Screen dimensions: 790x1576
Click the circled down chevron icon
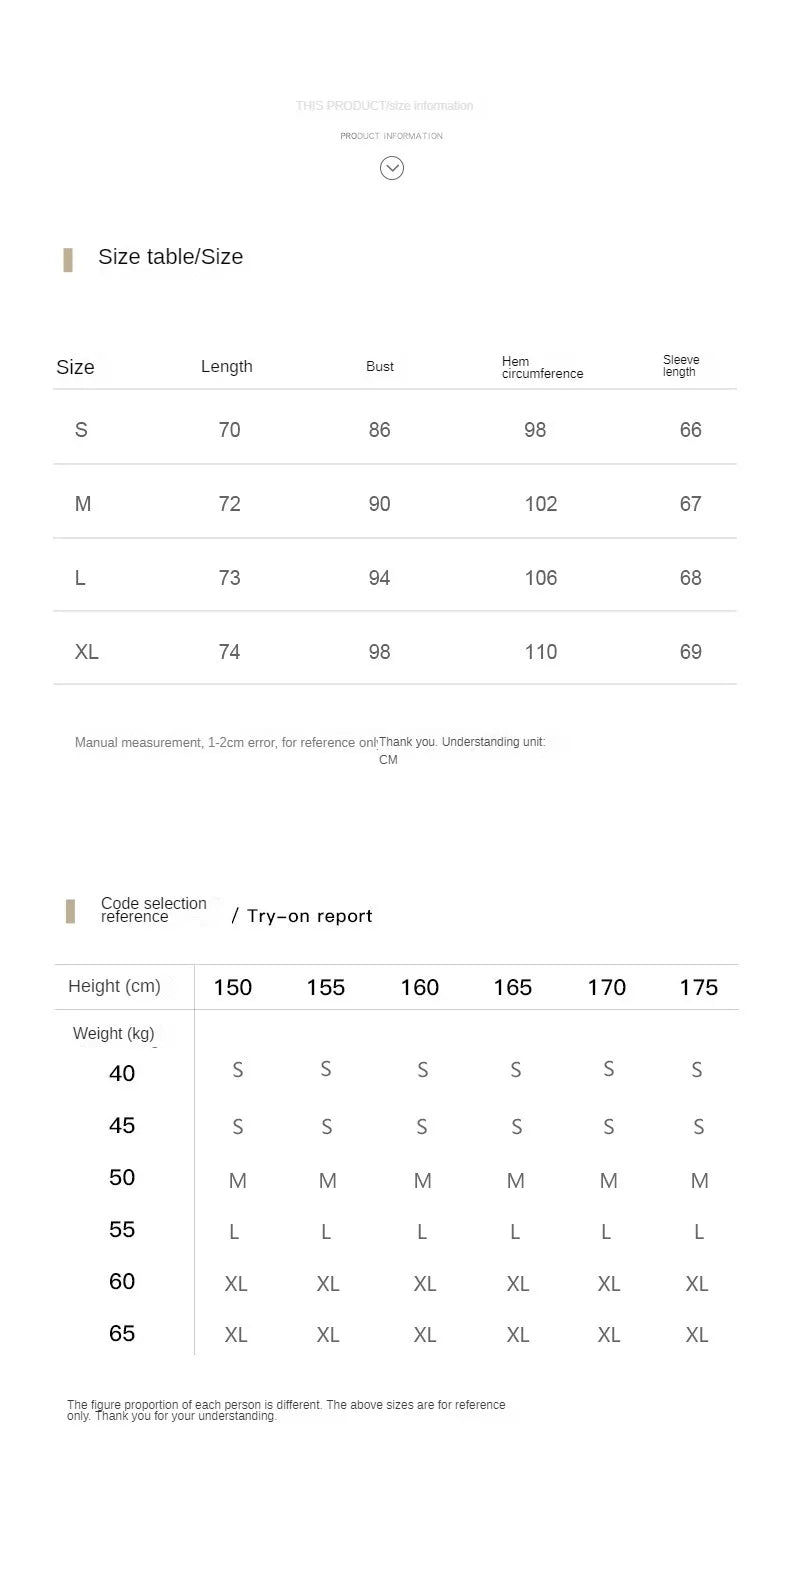(x=392, y=168)
